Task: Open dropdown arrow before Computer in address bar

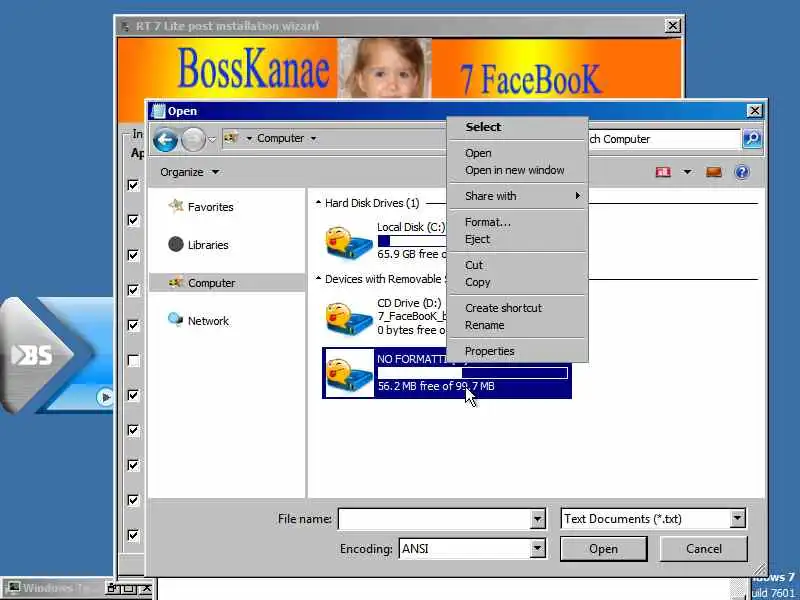Action: click(249, 138)
